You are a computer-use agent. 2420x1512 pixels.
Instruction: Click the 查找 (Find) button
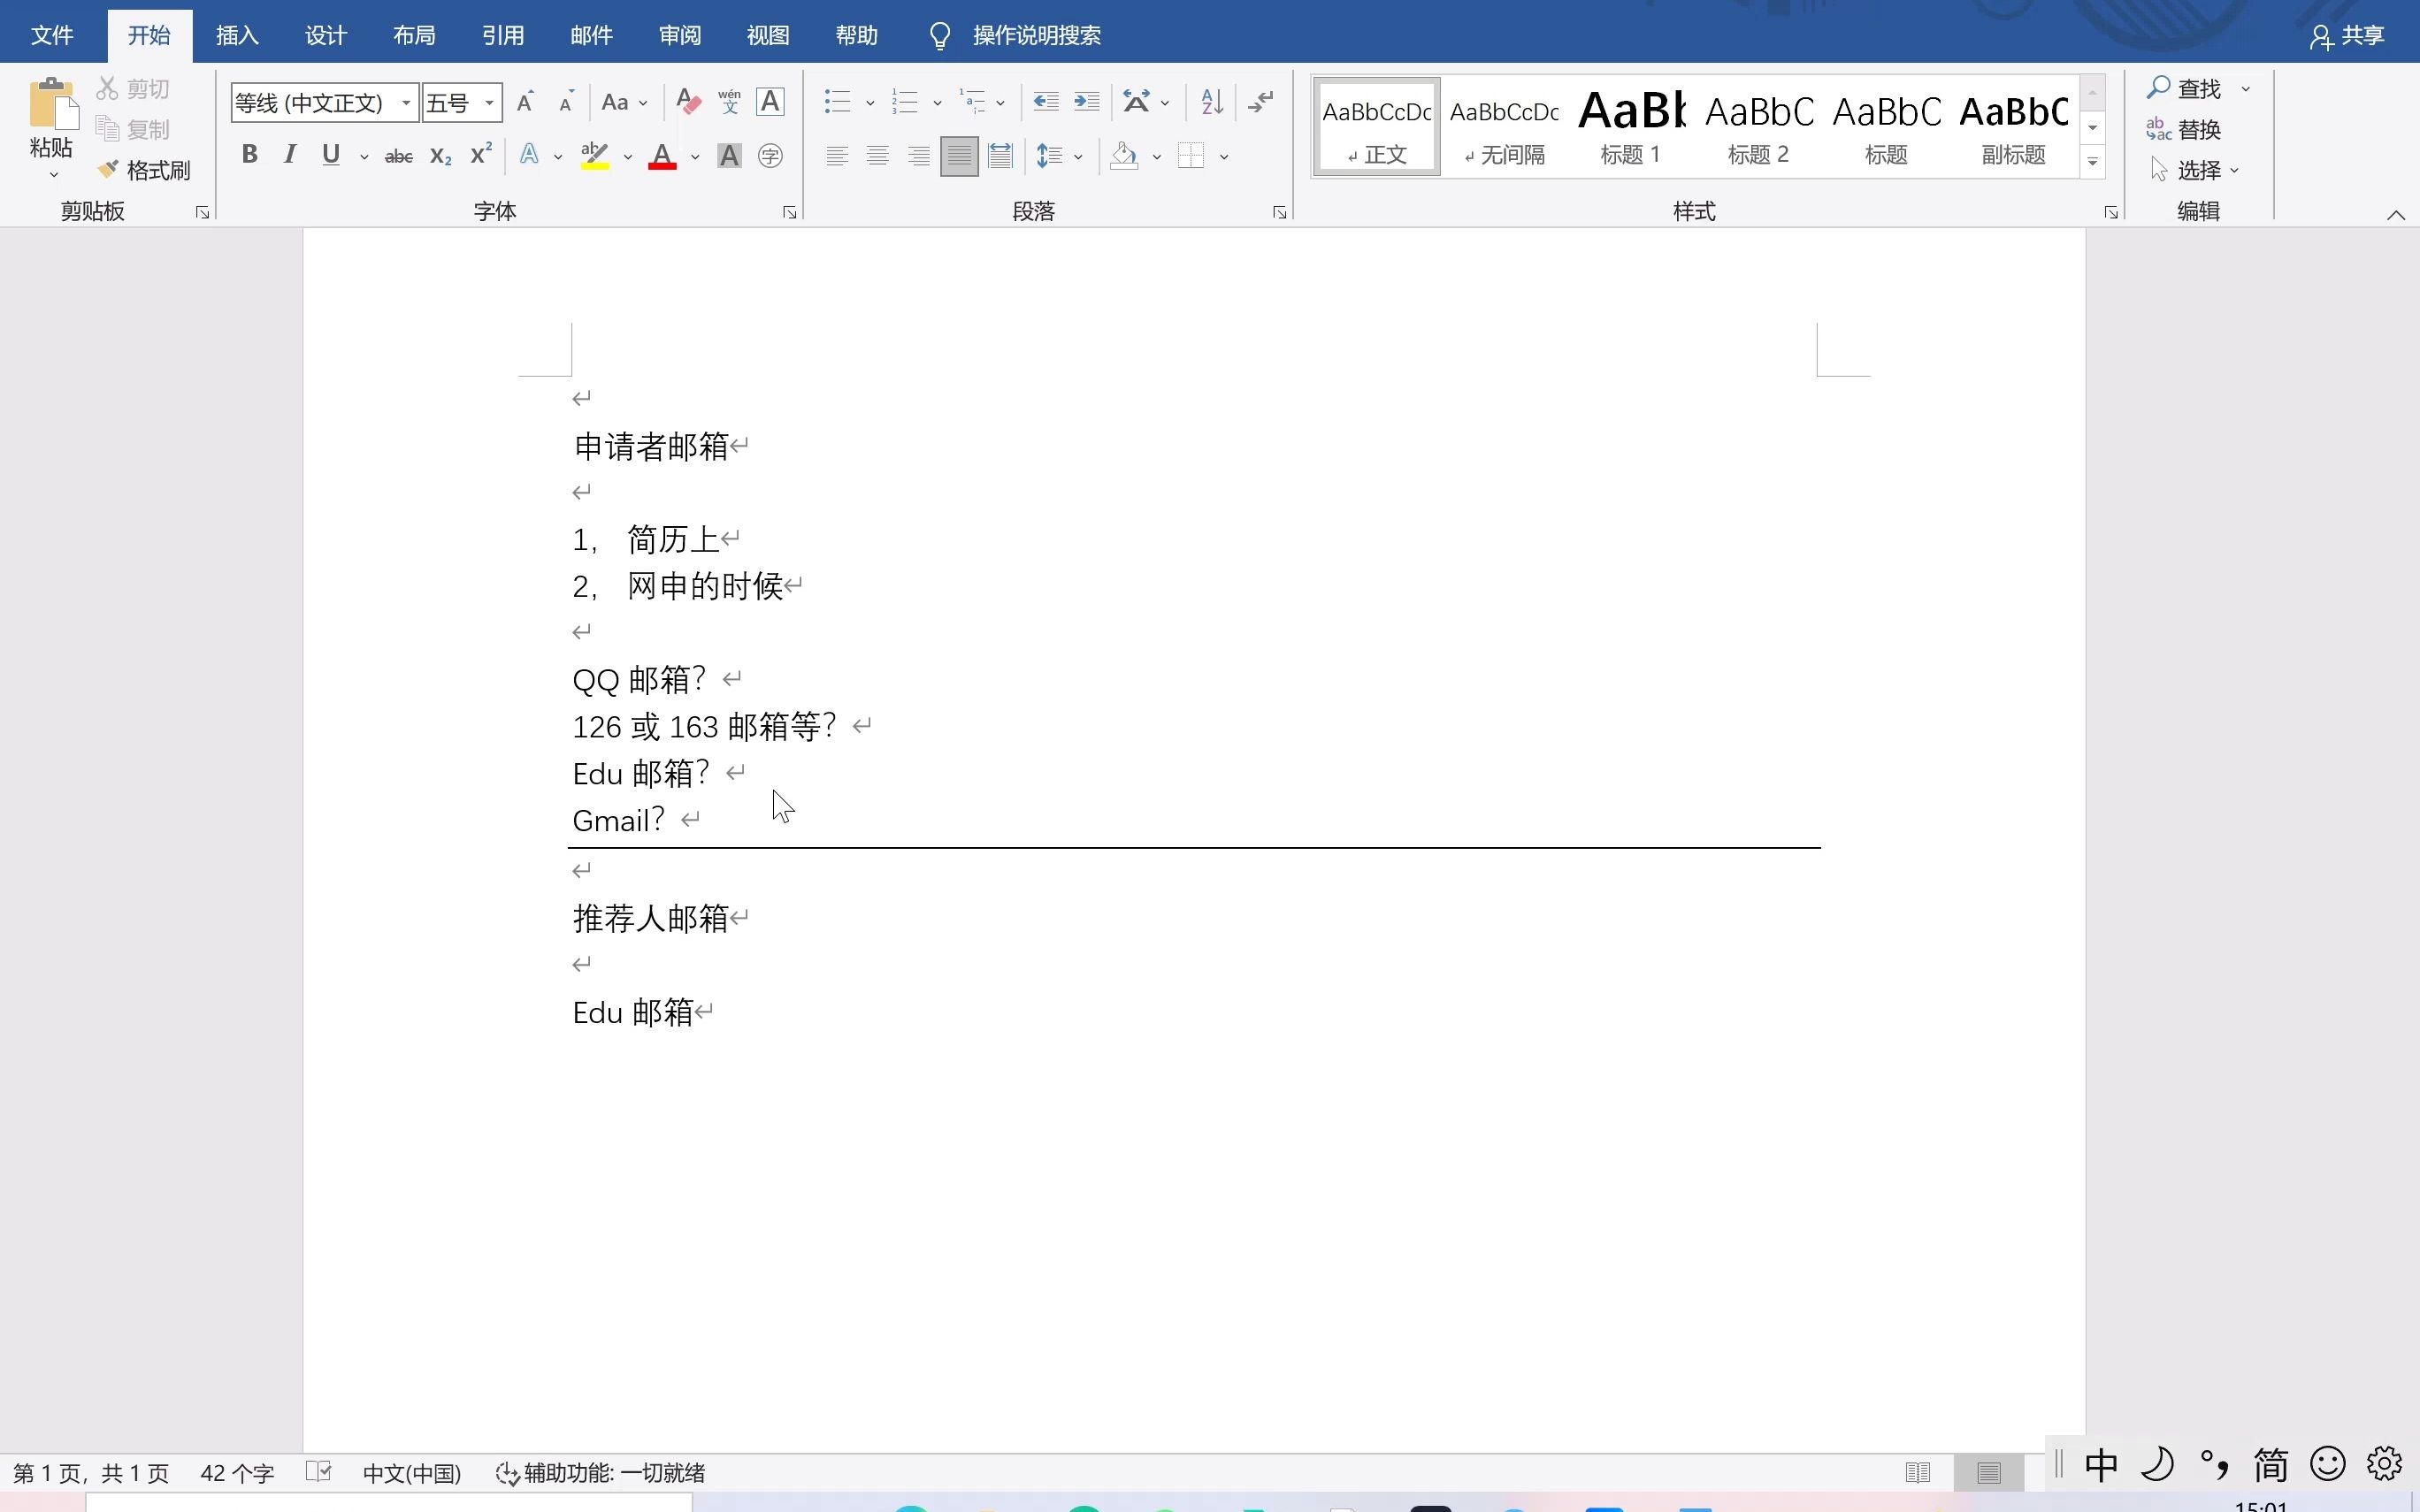(2184, 88)
